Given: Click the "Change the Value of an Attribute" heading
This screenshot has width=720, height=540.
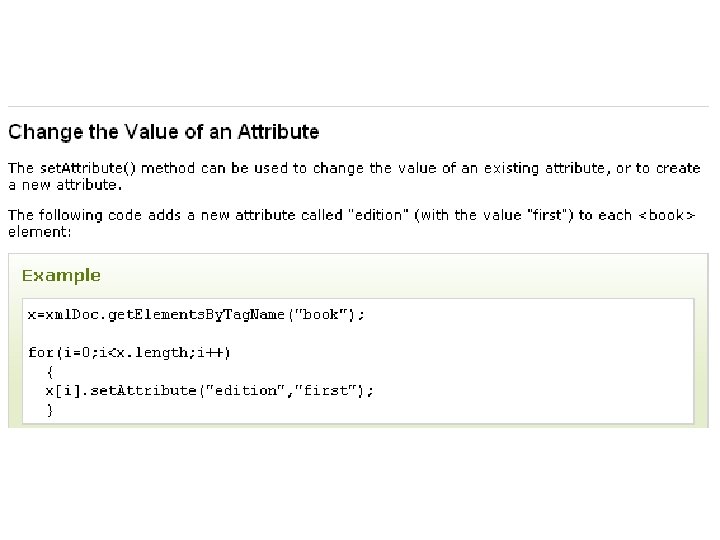Looking at the screenshot, I should 164,132.
